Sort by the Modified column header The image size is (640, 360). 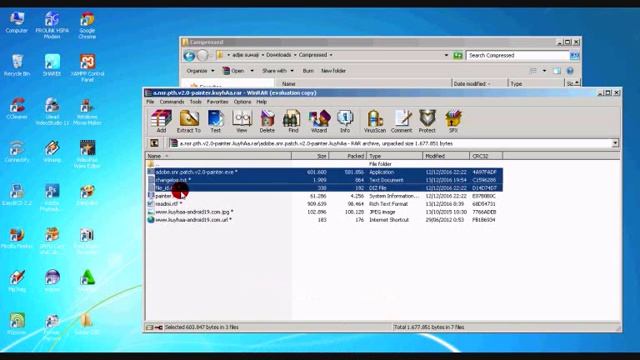pos(446,156)
